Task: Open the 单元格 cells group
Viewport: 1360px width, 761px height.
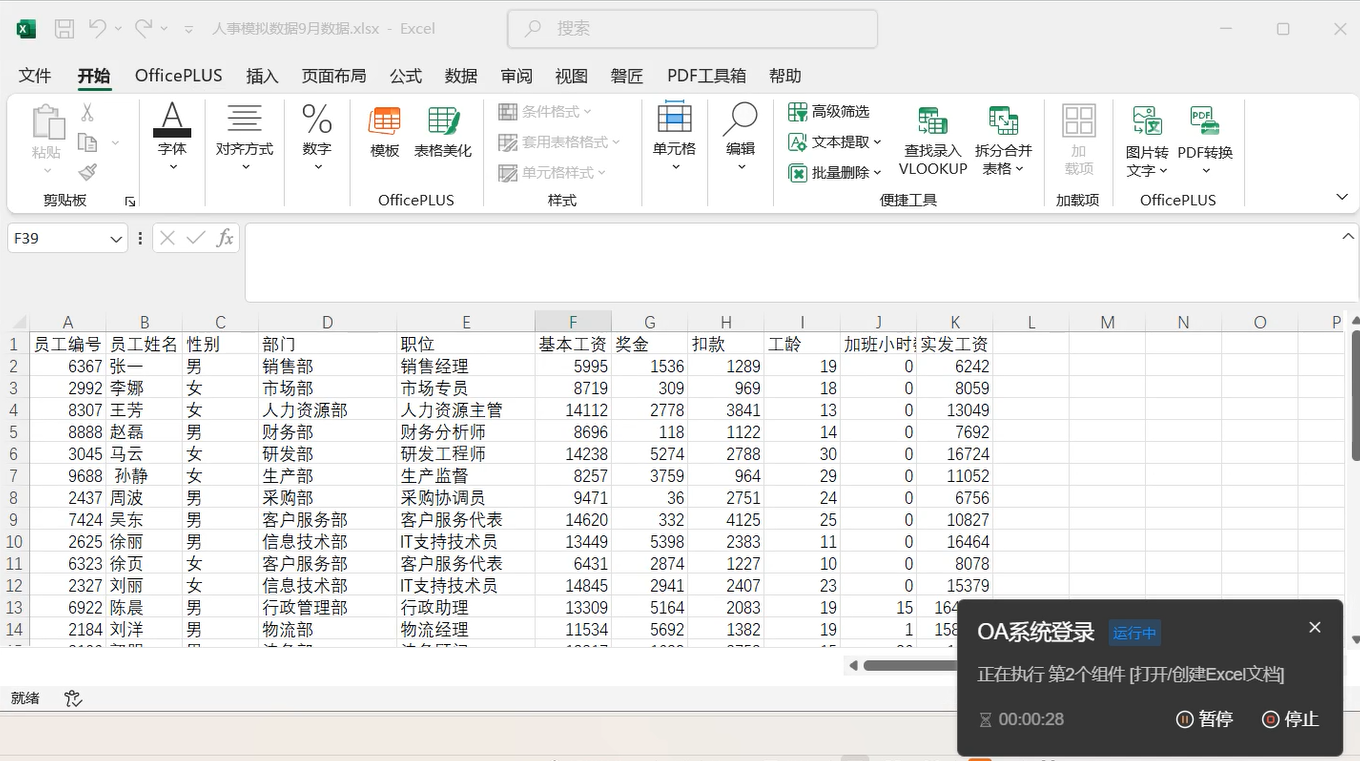Action: point(674,137)
